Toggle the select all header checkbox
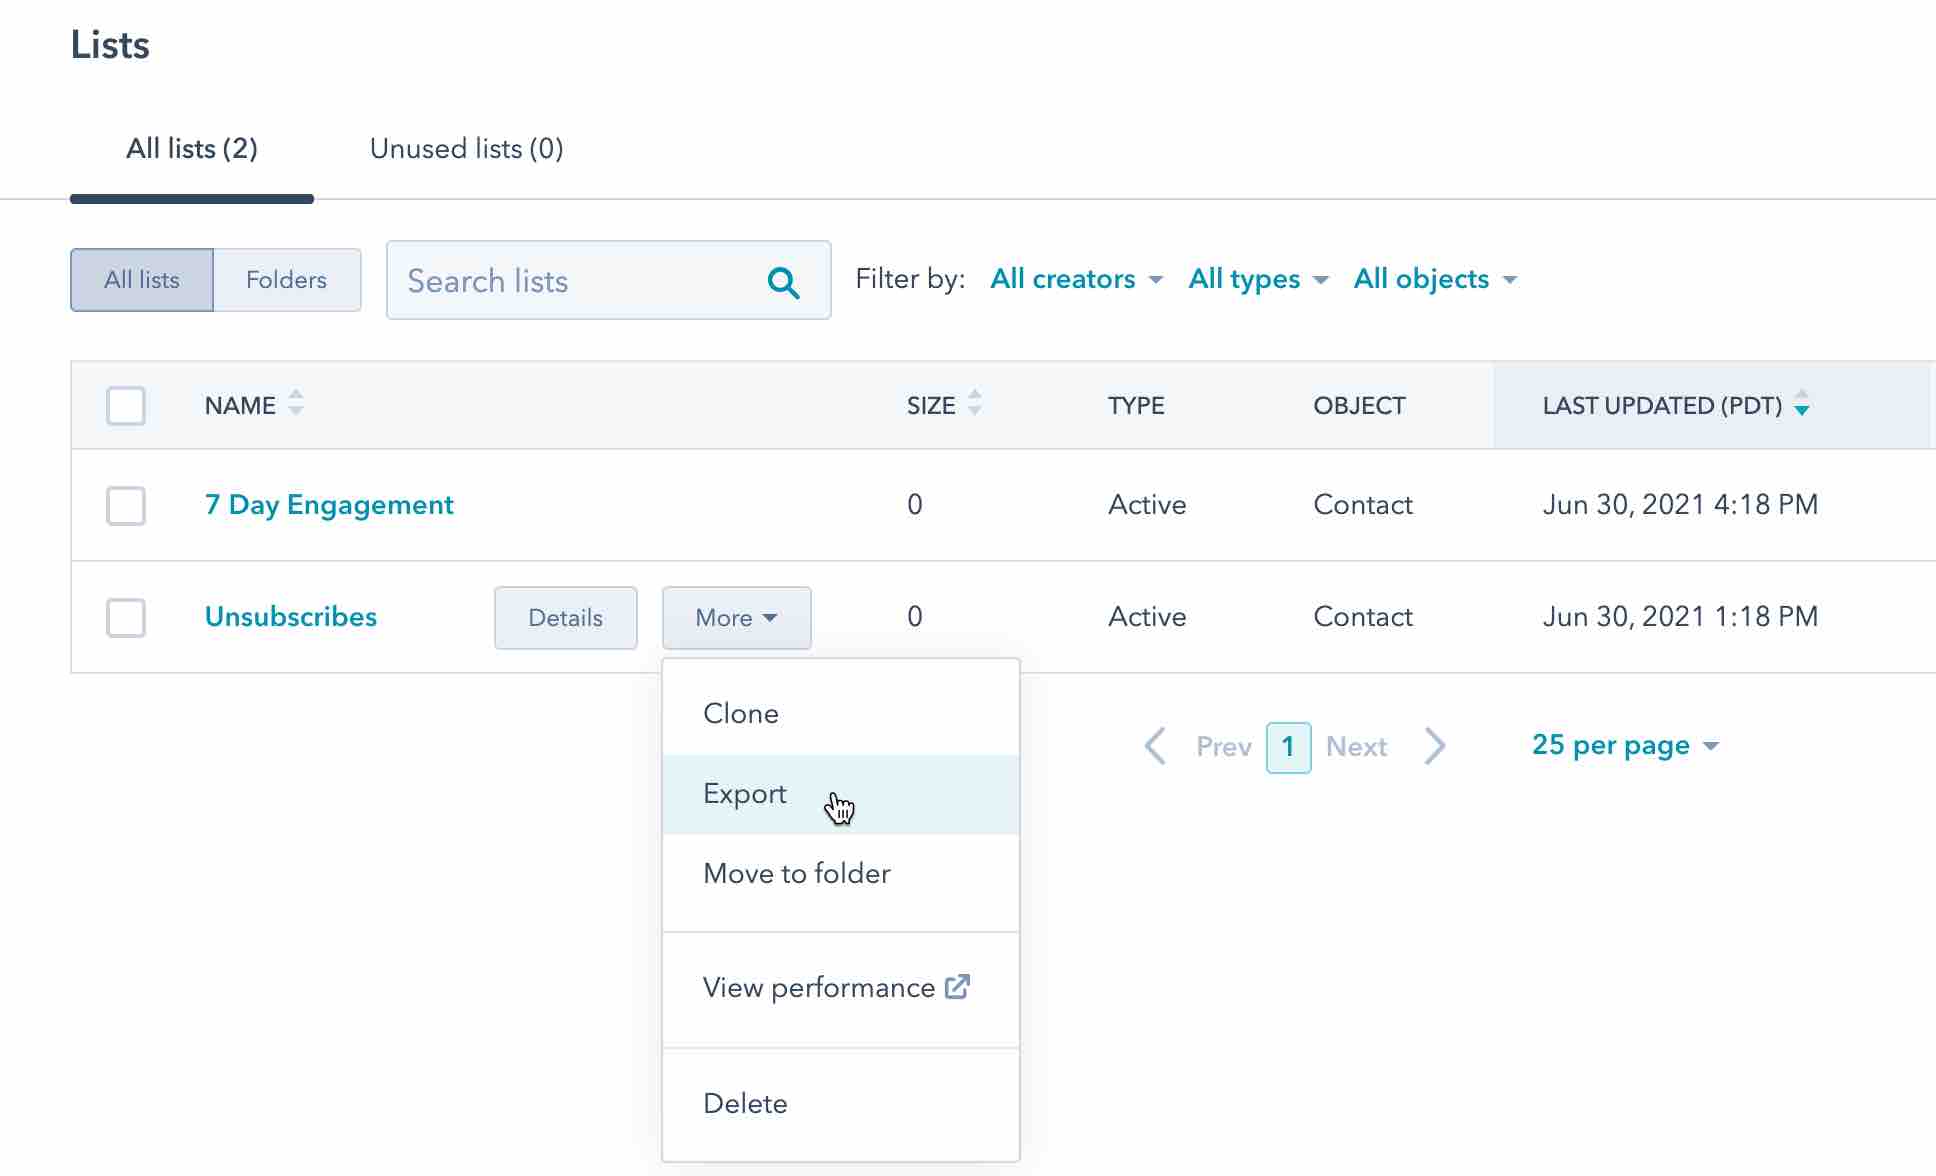Image resolution: width=1936 pixels, height=1176 pixels. pos(126,405)
